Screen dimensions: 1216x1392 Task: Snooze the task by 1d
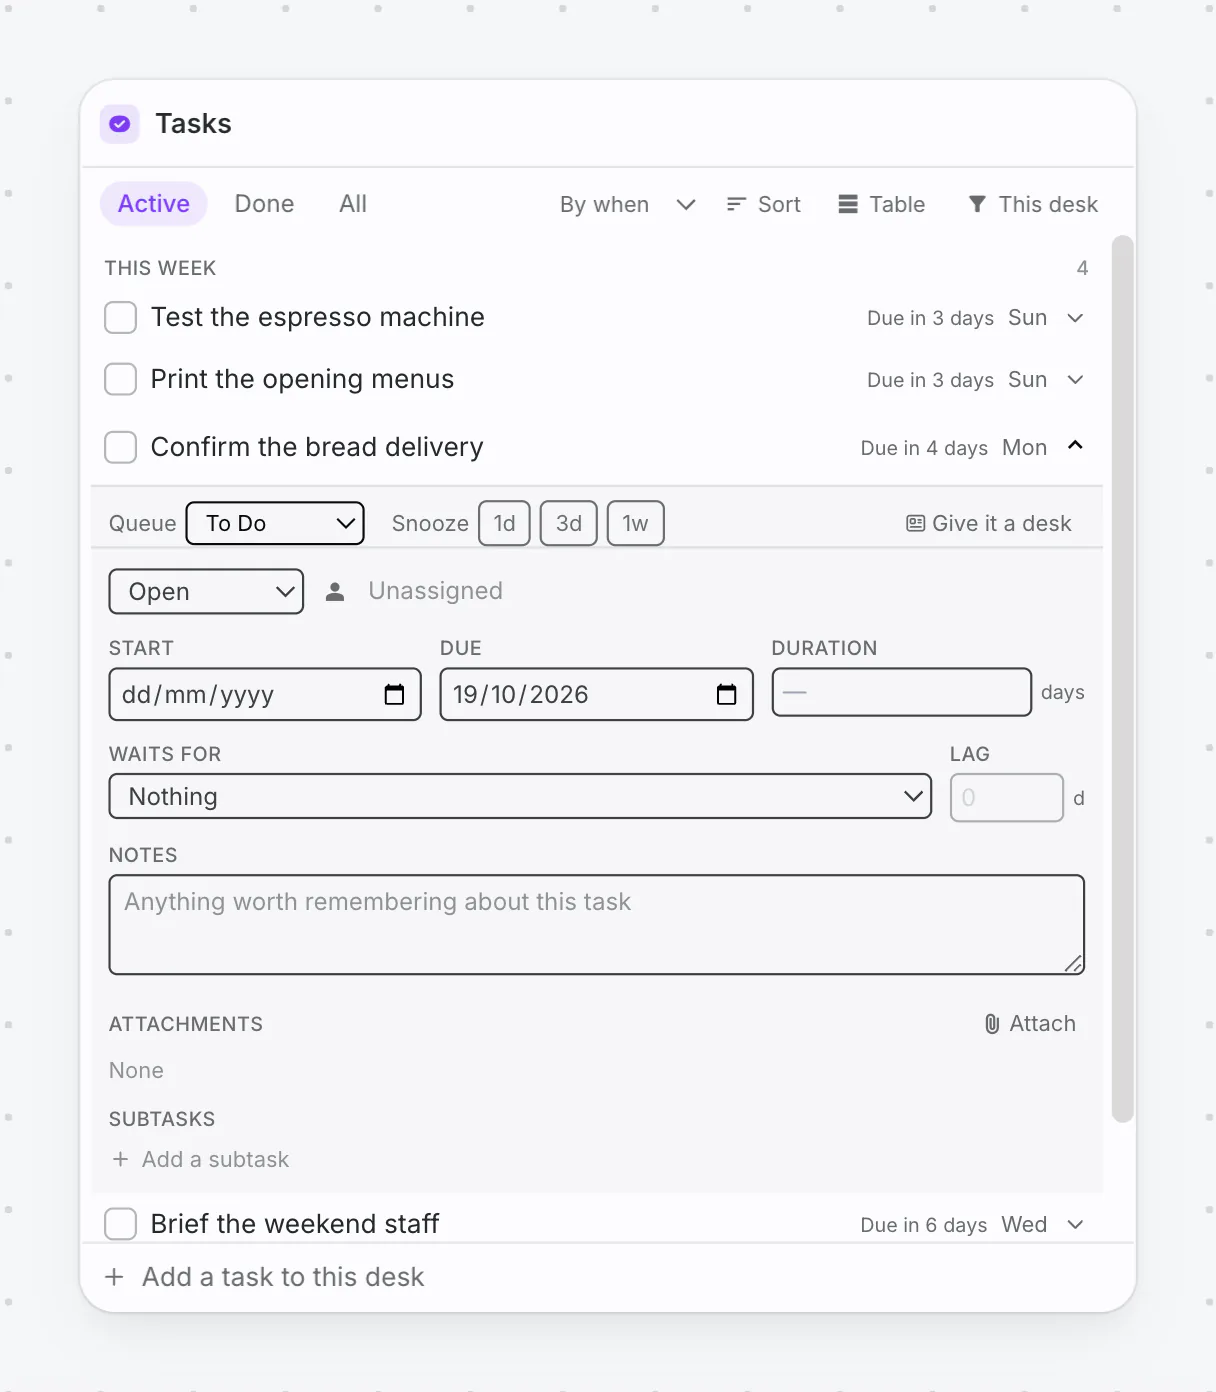pos(505,523)
